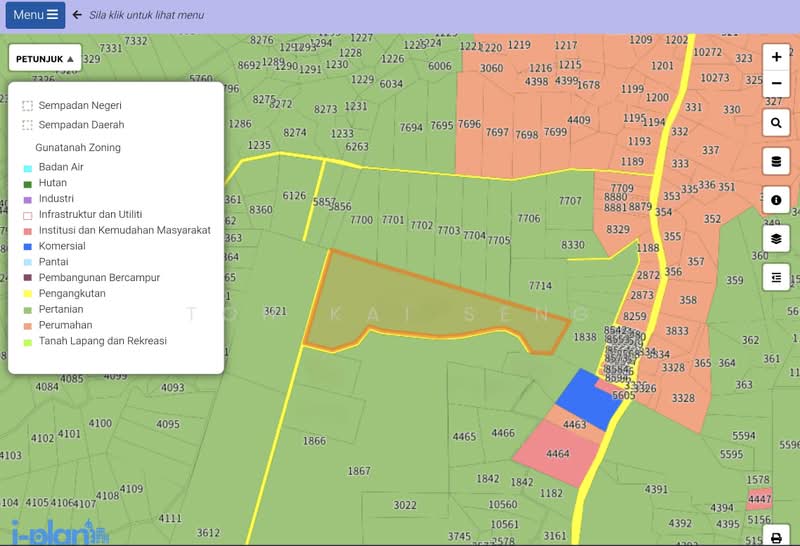Click lot number 4409
800x546 pixels.
point(579,120)
